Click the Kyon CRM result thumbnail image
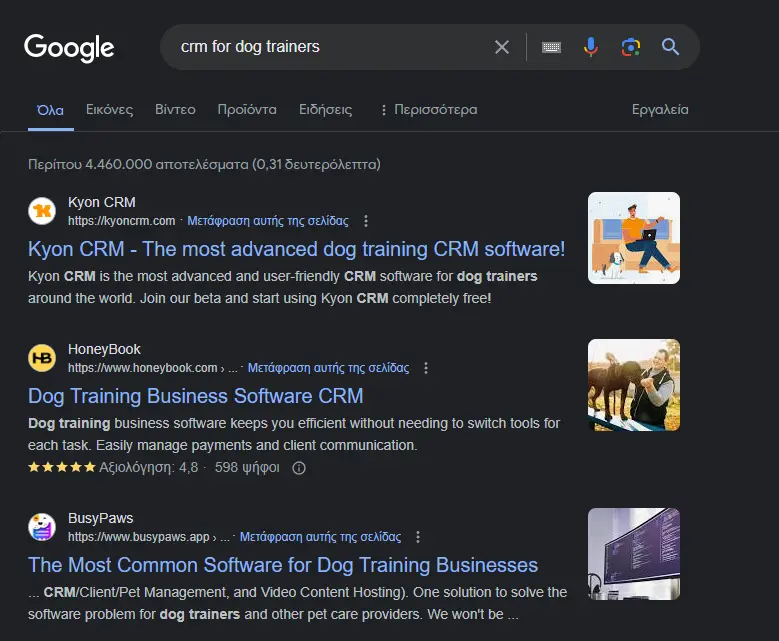This screenshot has height=641, width=779. pyautogui.click(x=633, y=238)
